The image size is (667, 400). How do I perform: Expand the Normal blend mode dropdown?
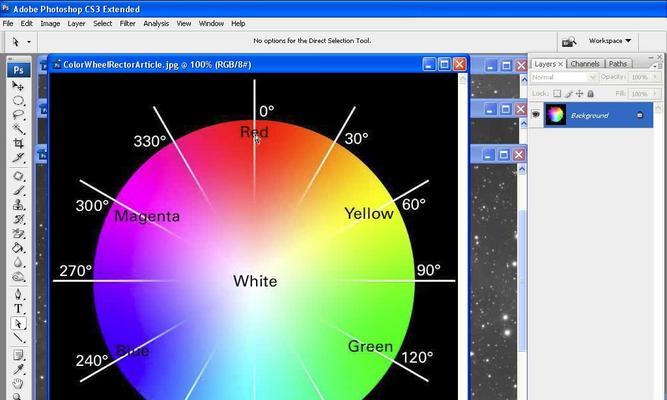click(564, 77)
